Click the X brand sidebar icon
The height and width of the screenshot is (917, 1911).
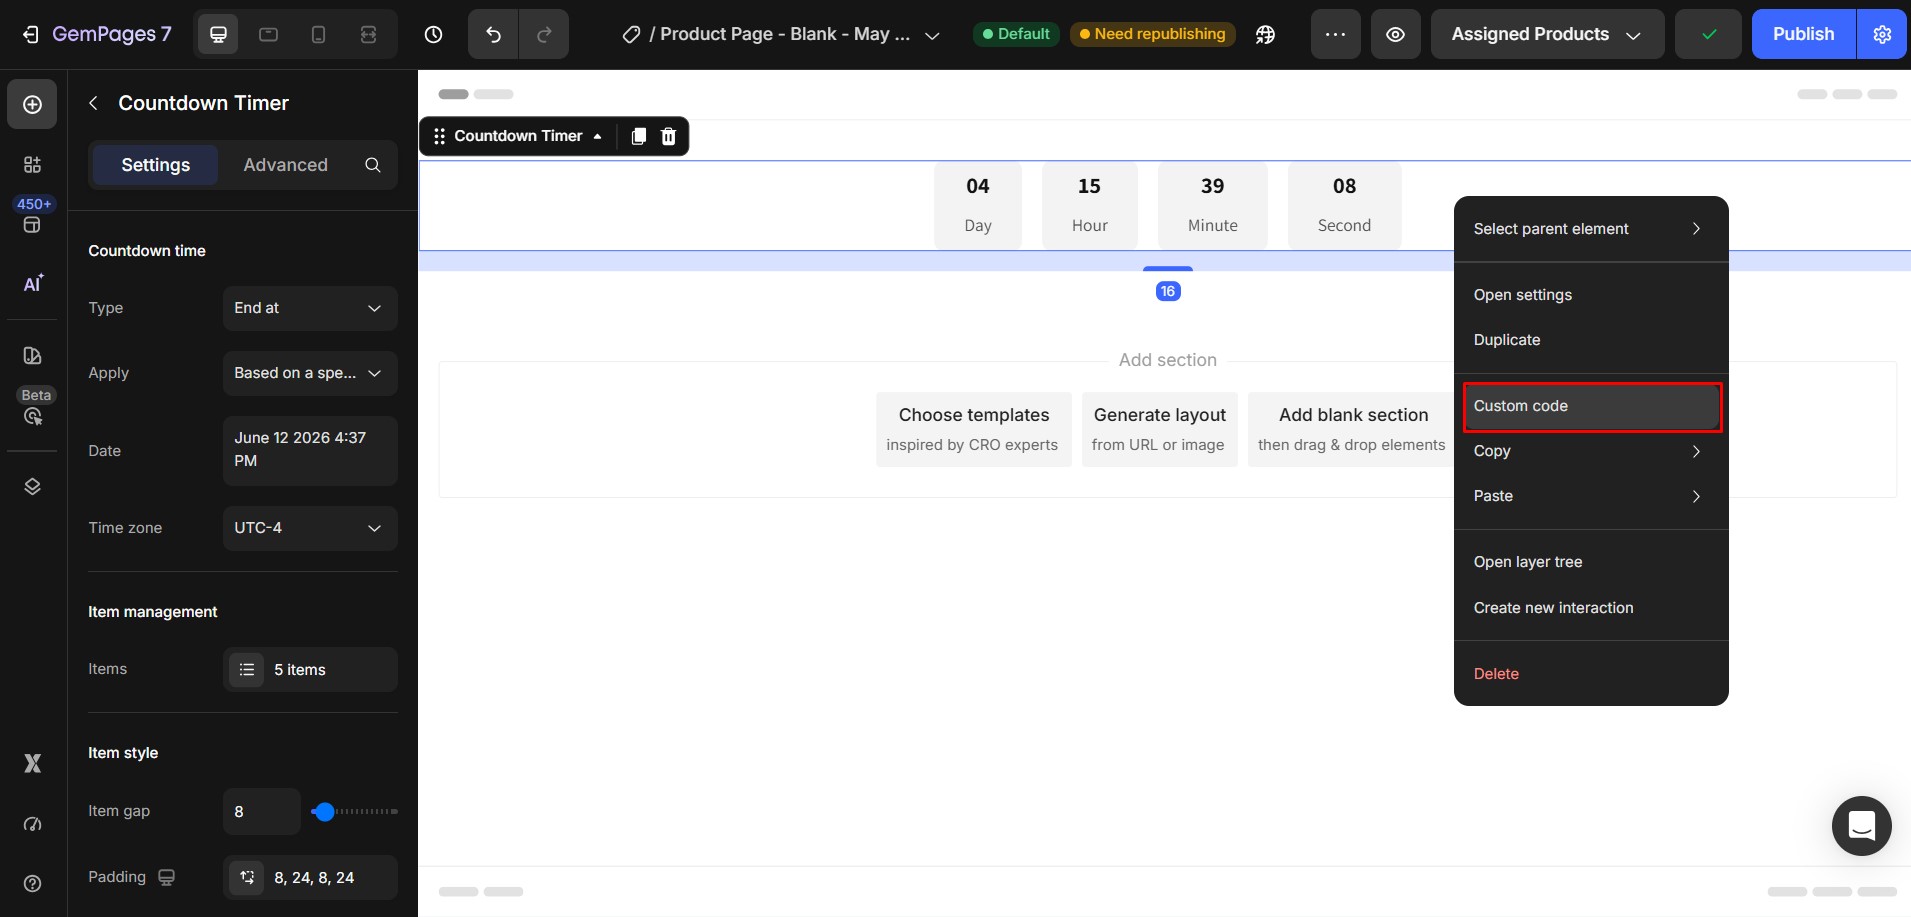pos(32,763)
